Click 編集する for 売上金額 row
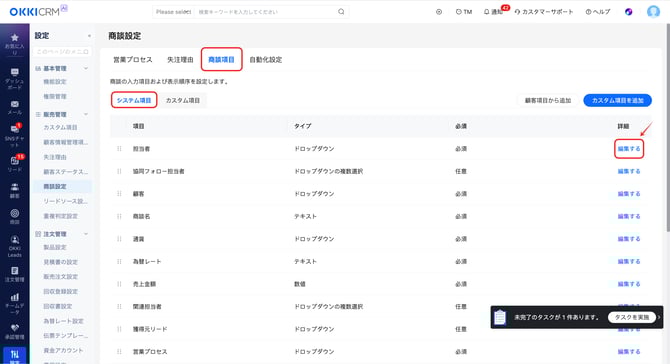 629,284
